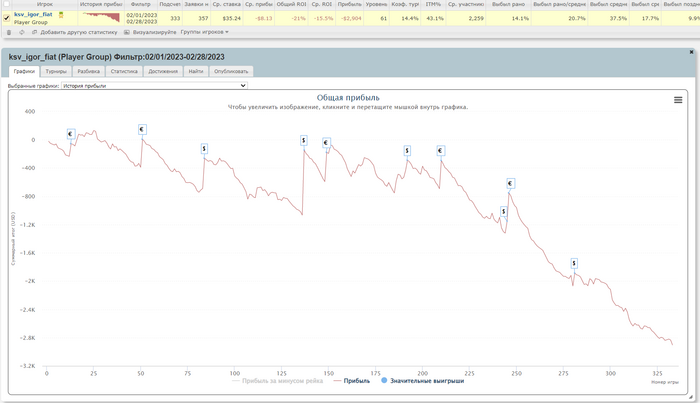Click the profit history sparkline thumbnail
This screenshot has width=700, height=403.
(101, 18)
